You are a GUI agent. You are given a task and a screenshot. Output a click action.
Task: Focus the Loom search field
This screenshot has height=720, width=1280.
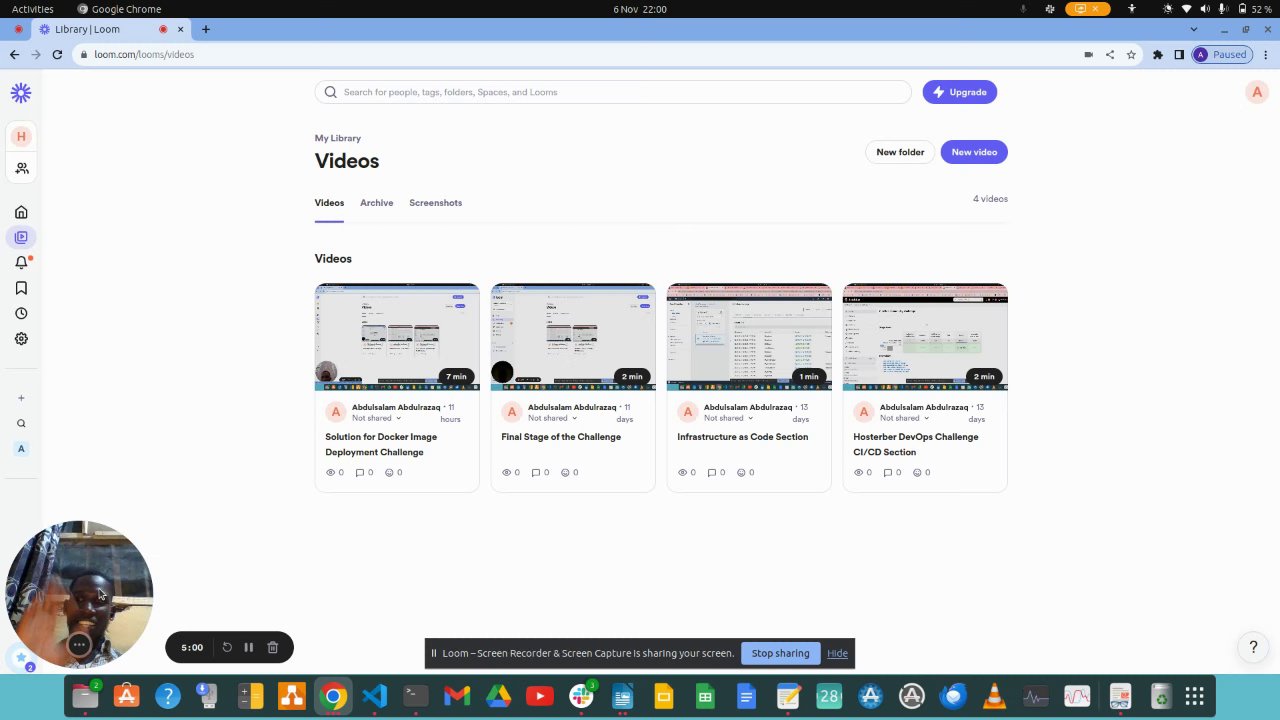(x=613, y=92)
